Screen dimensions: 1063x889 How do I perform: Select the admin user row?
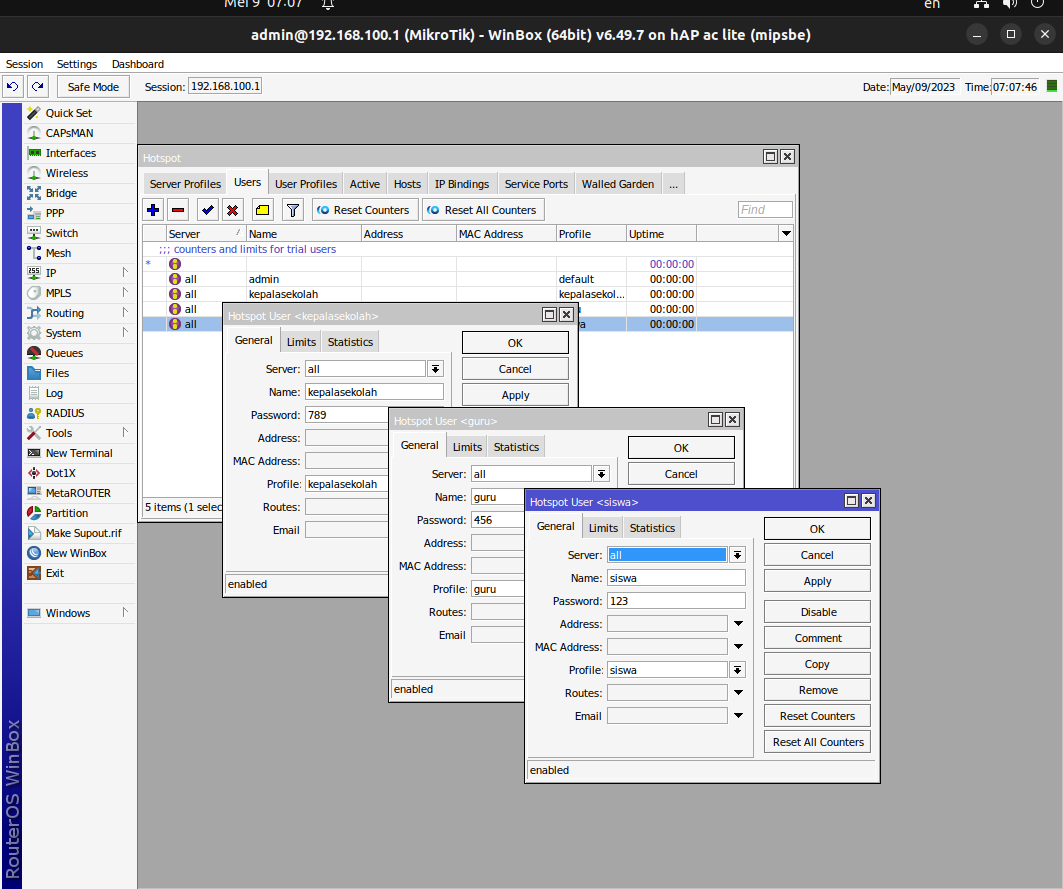(x=468, y=279)
